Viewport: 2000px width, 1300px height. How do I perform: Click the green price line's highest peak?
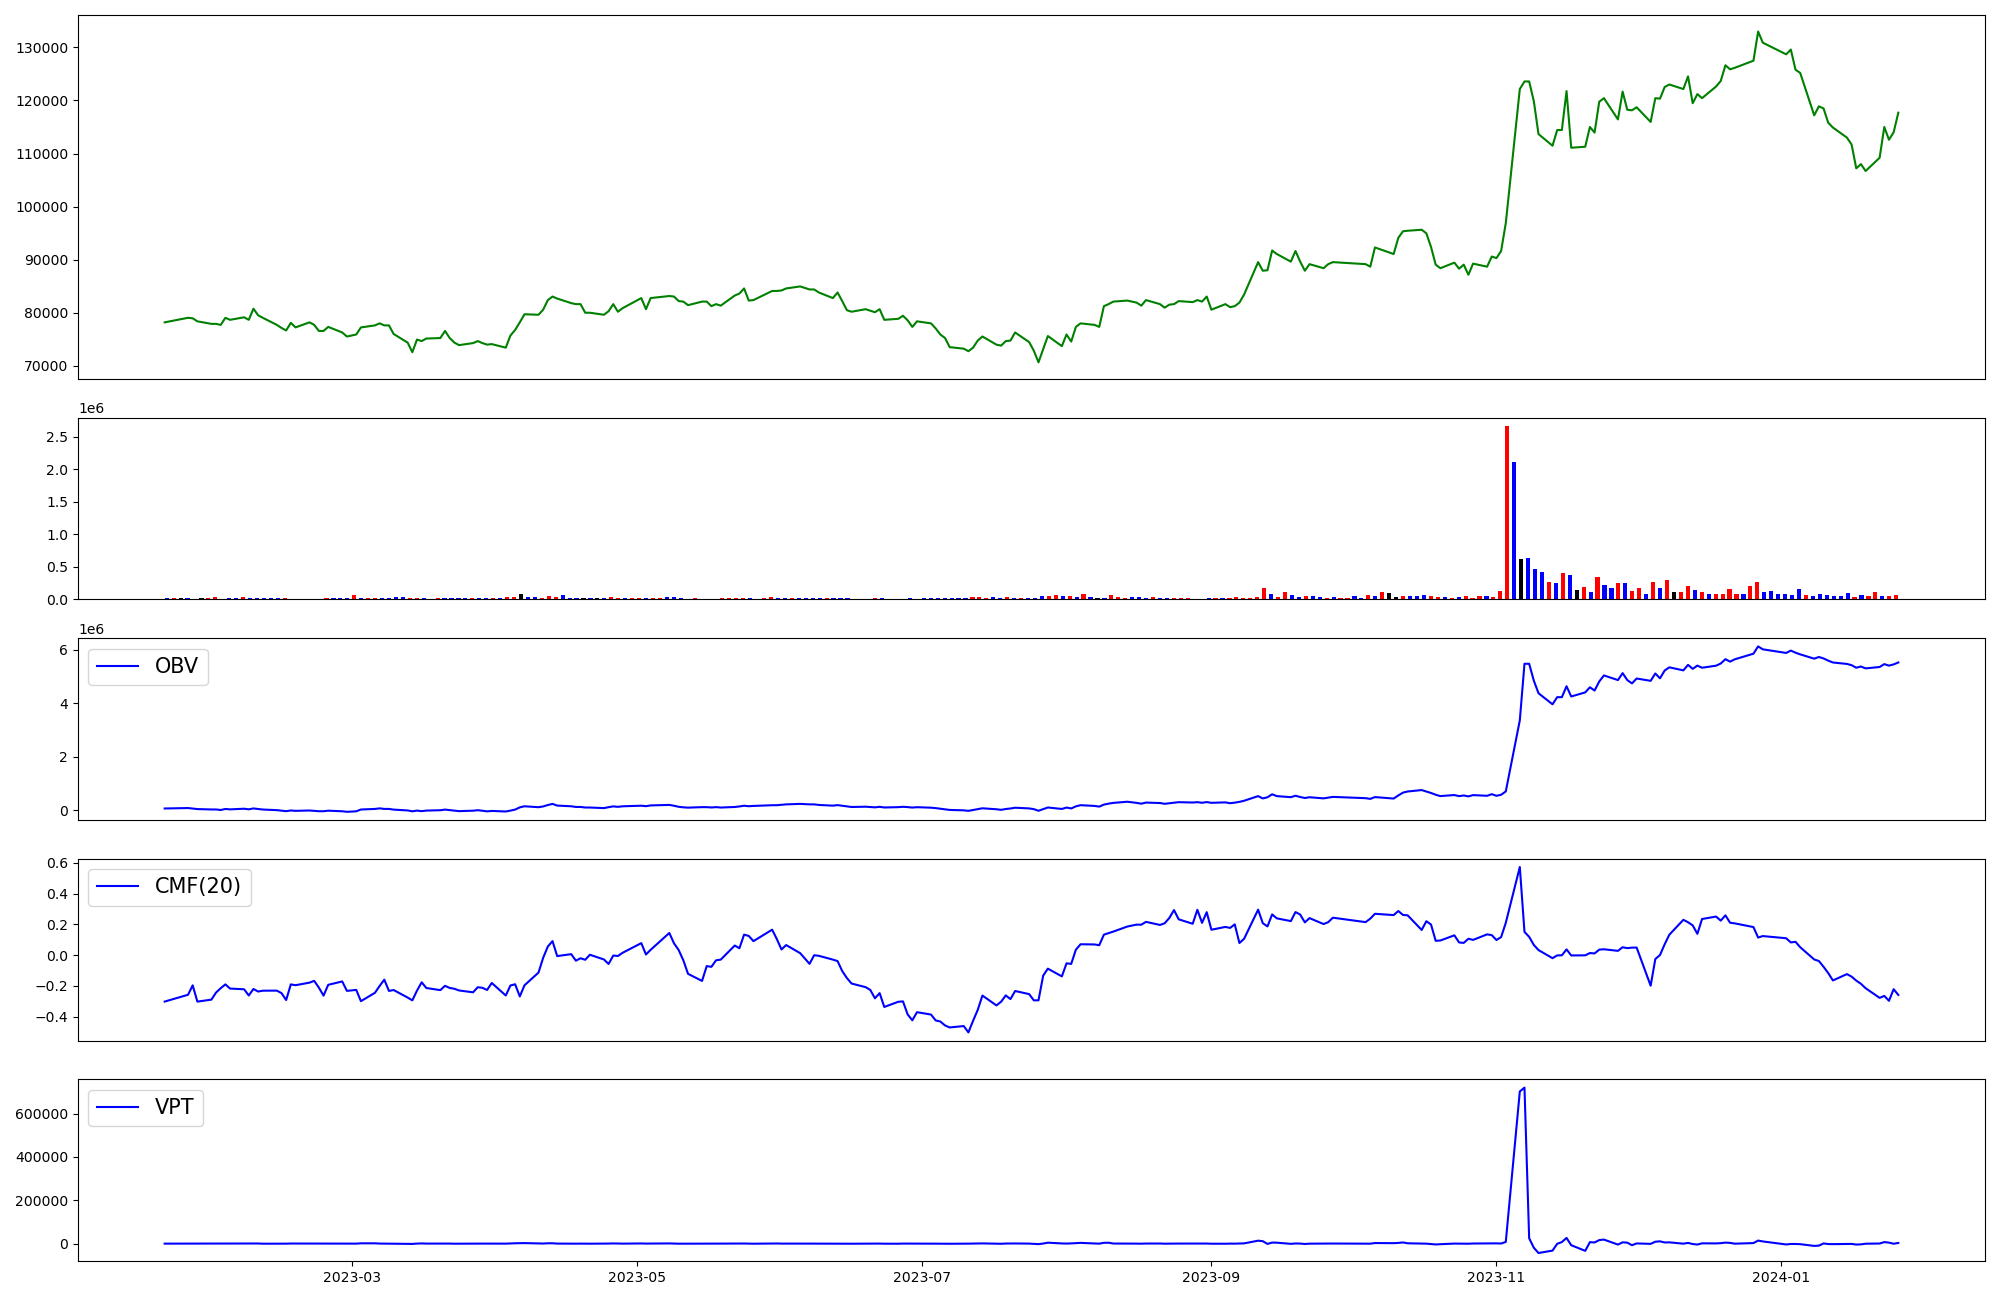tap(1758, 32)
